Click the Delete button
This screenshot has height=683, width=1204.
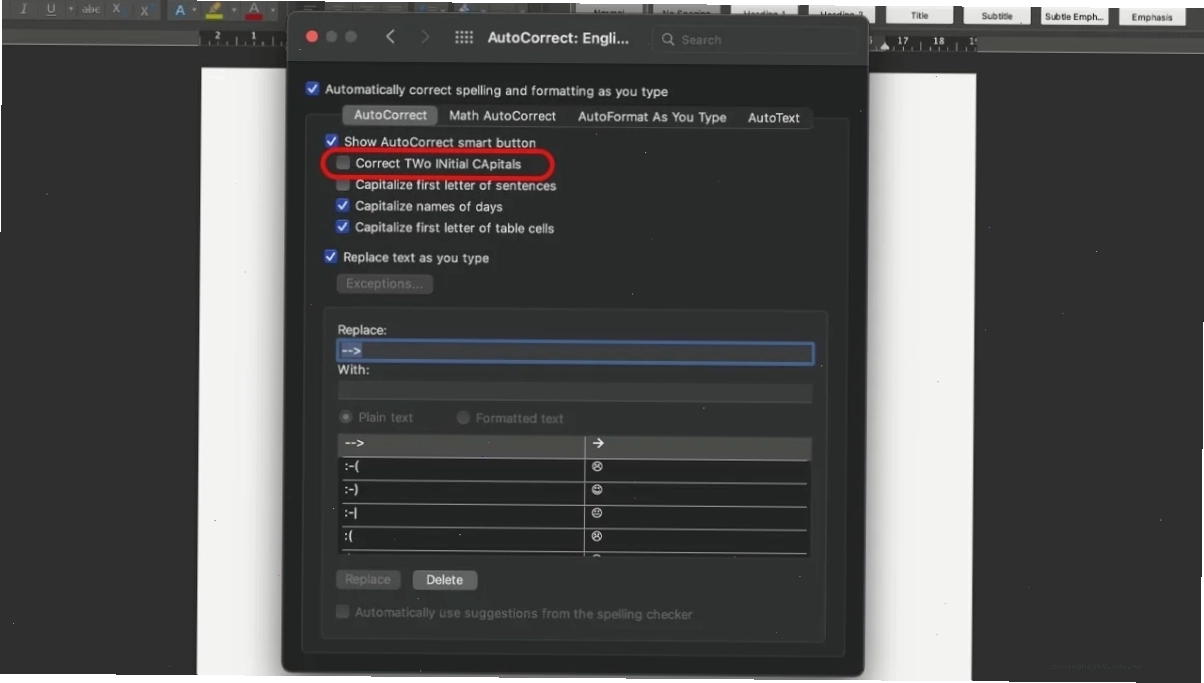pyautogui.click(x=445, y=580)
